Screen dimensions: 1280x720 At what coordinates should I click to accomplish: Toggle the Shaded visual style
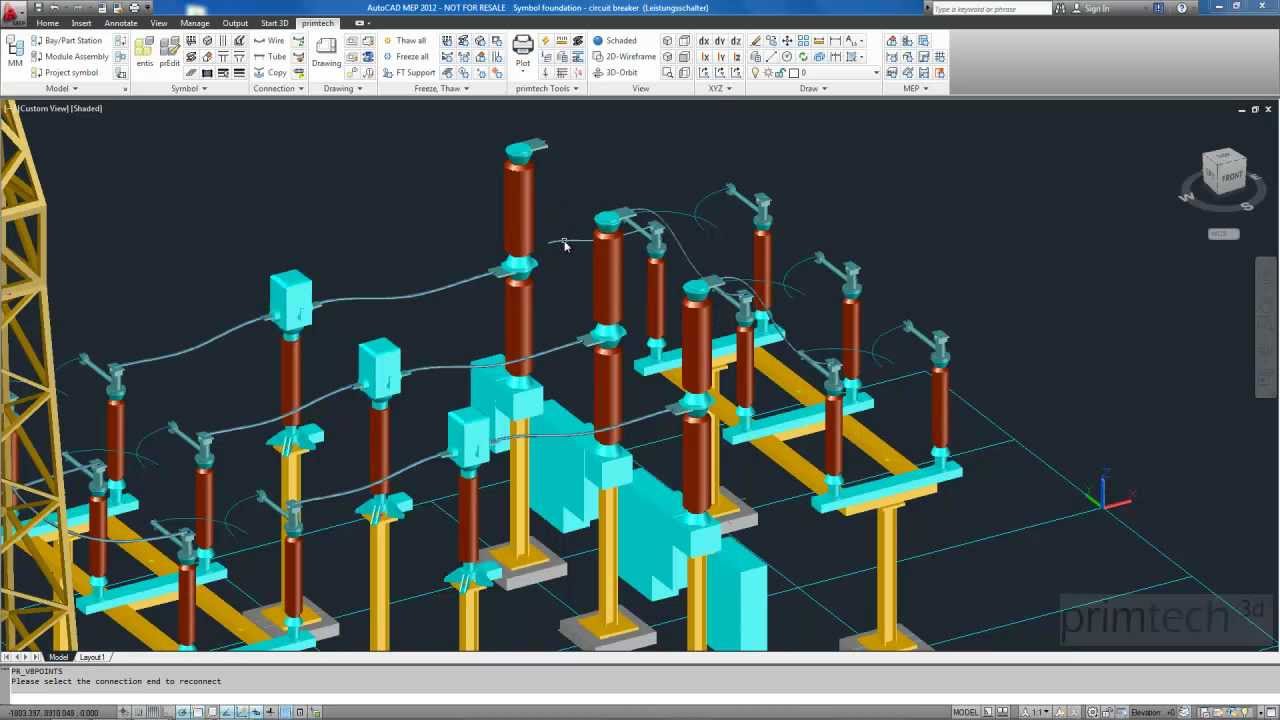click(x=623, y=40)
